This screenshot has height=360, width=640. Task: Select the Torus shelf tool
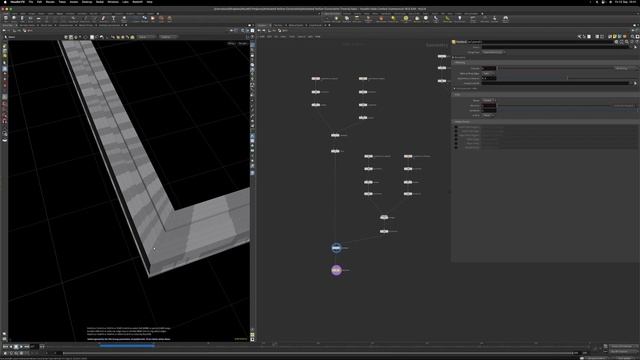30,18
